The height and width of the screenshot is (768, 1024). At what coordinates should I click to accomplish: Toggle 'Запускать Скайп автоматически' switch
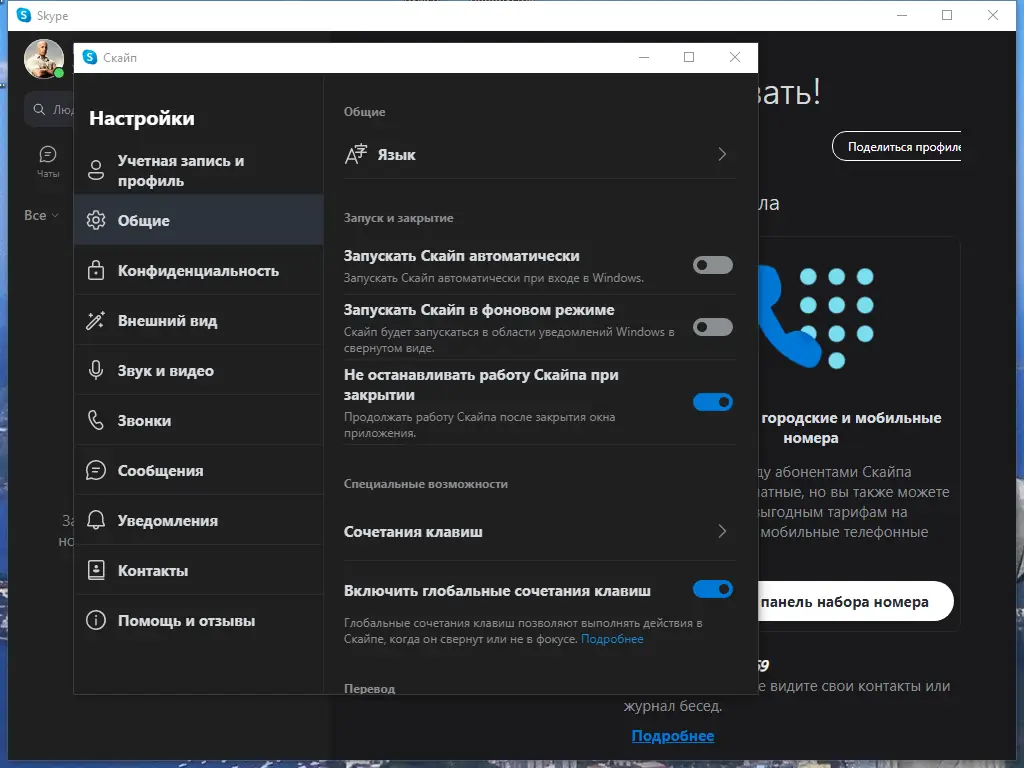(712, 265)
